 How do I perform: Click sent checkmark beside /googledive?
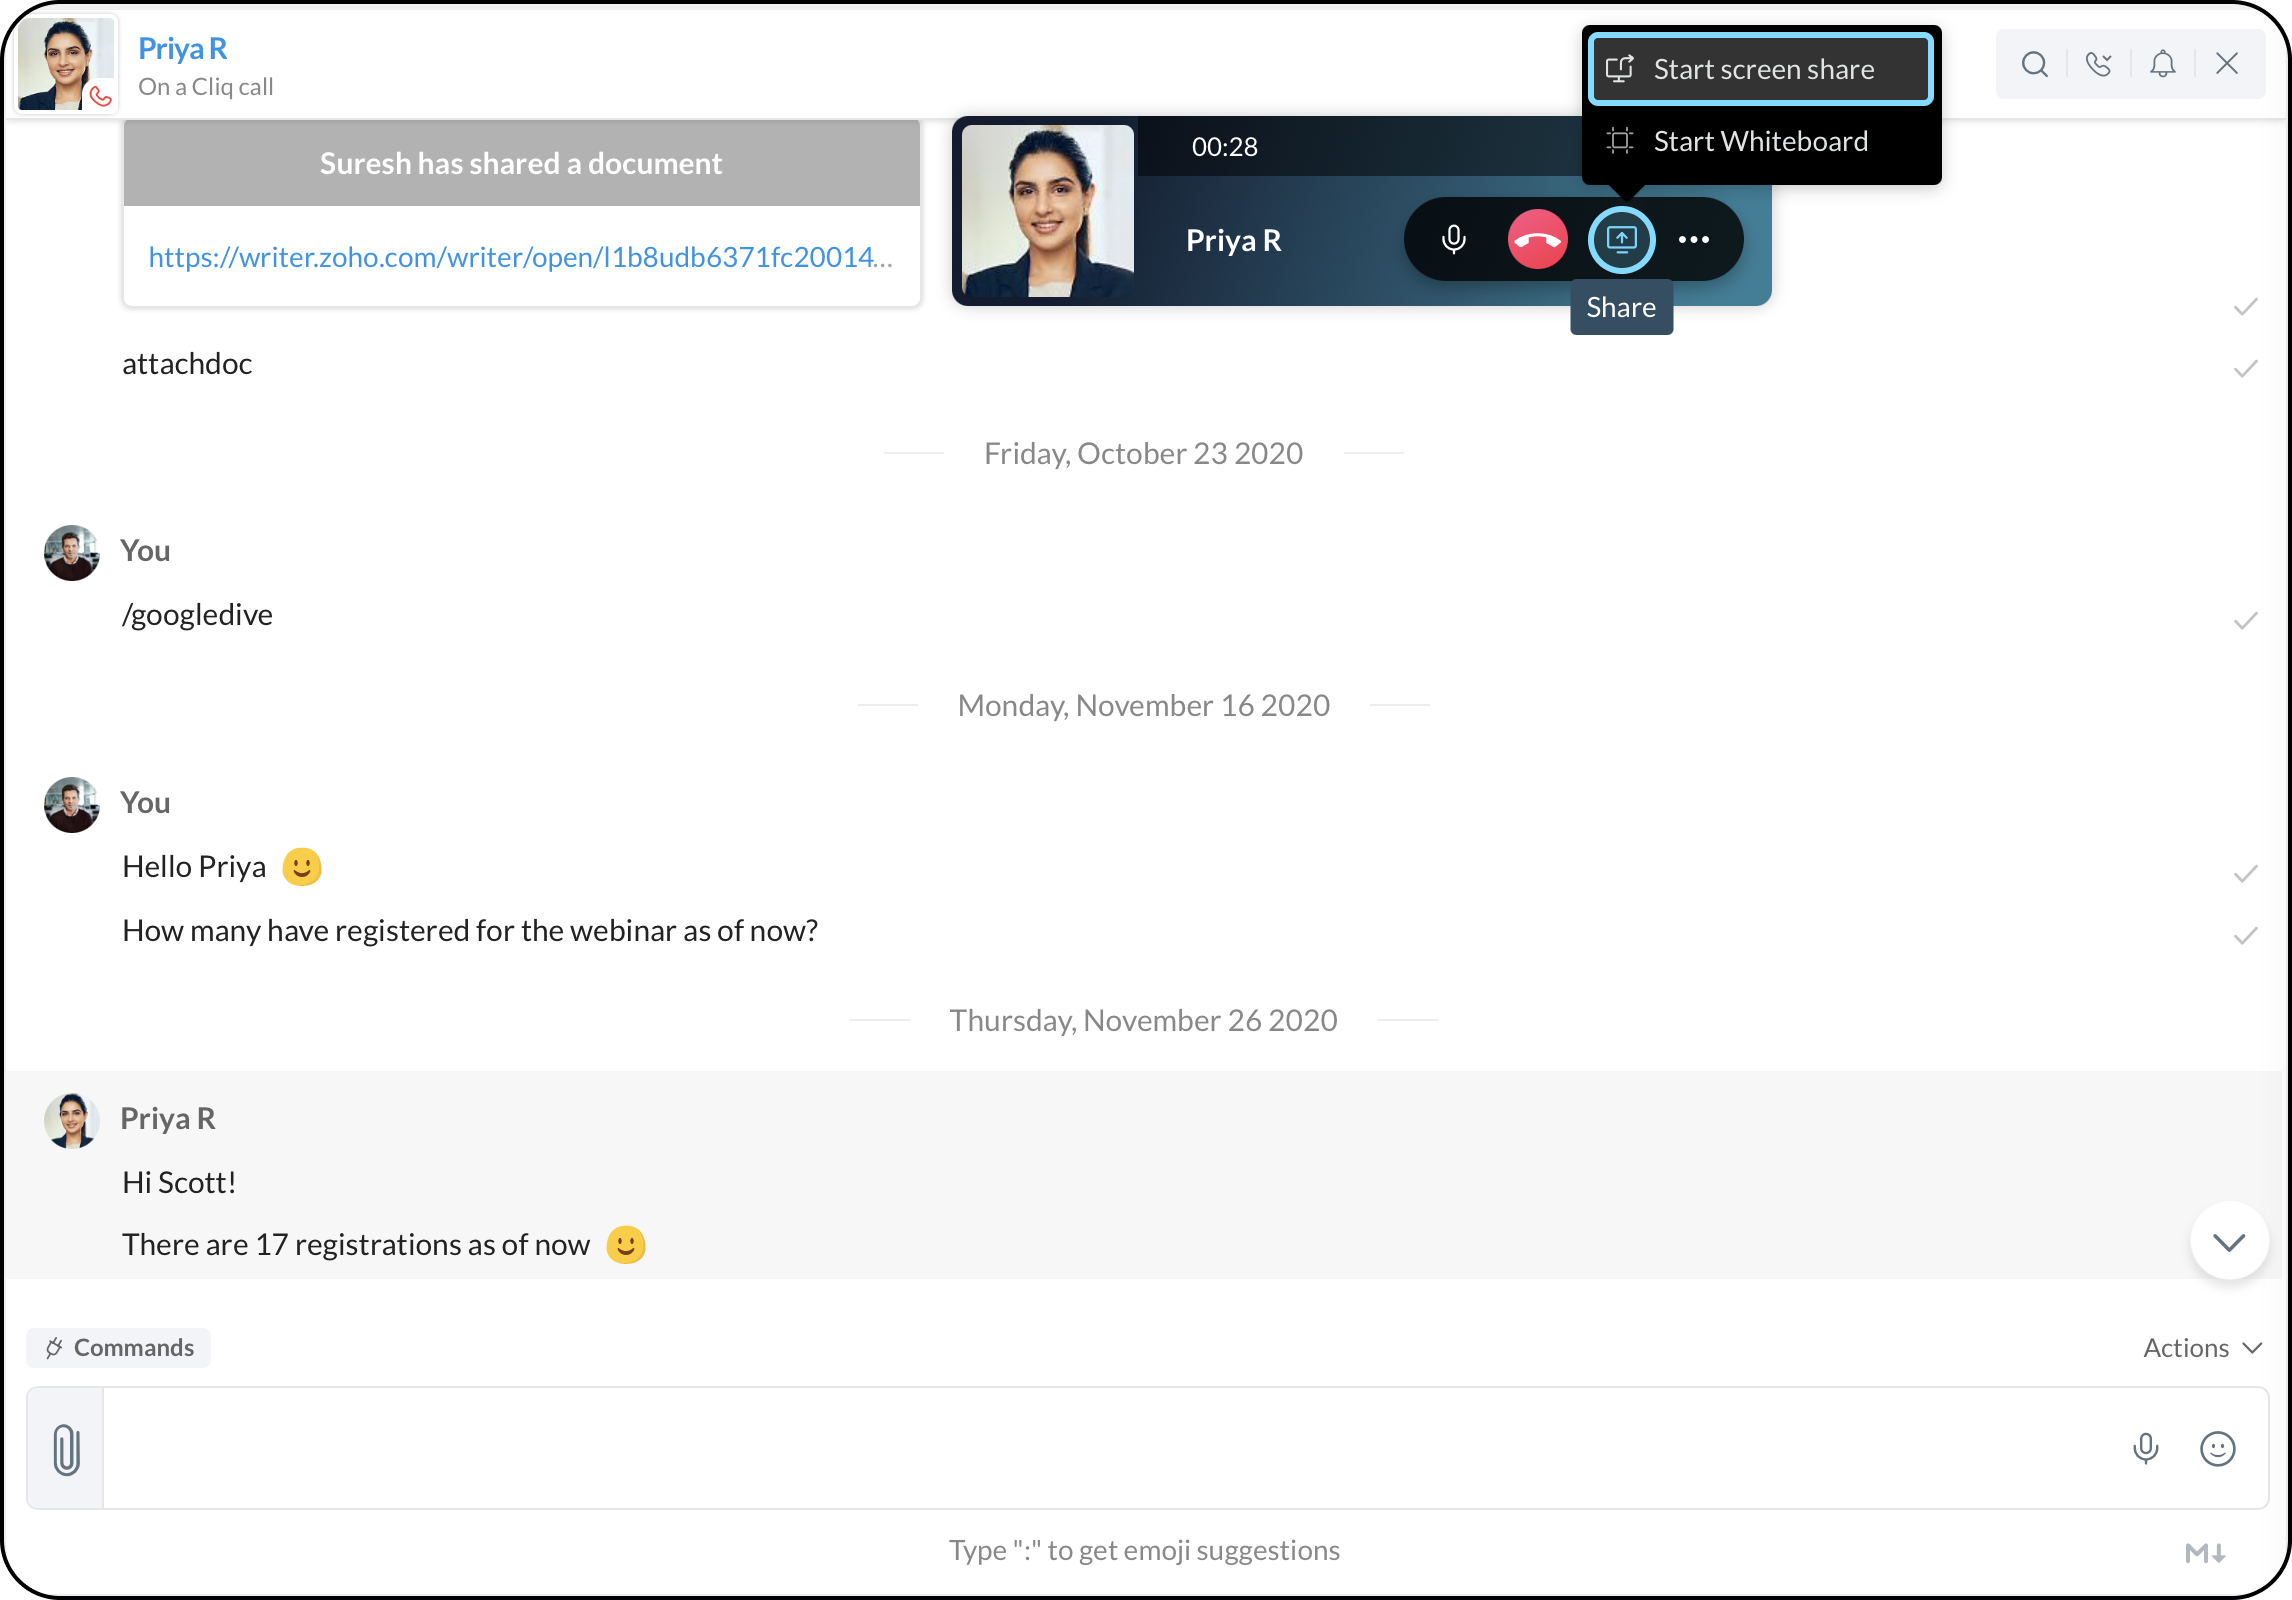click(2245, 620)
